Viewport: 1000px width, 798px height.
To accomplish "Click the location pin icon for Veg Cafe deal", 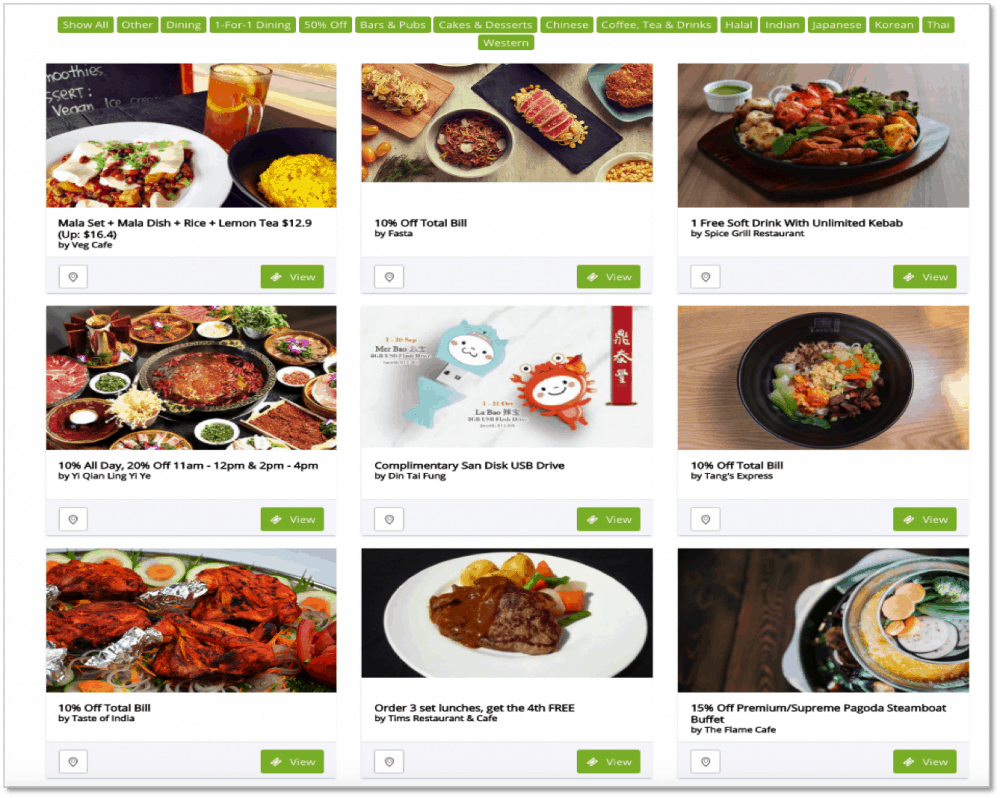I will click(73, 277).
